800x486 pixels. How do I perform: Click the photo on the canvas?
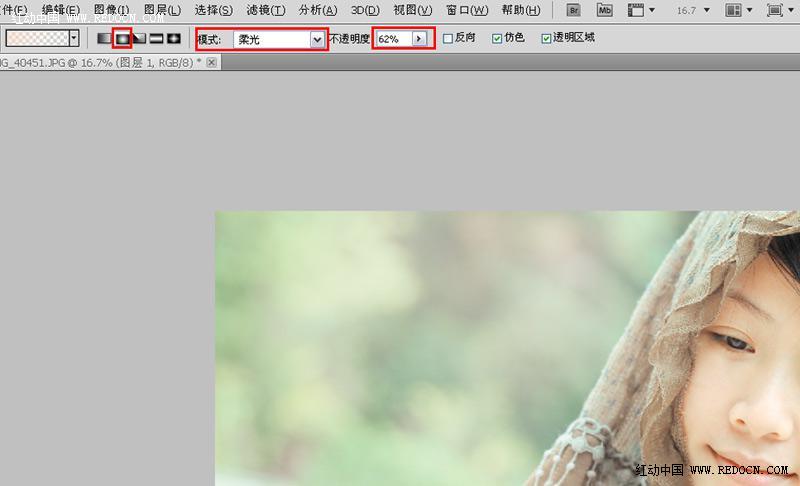coord(507,348)
